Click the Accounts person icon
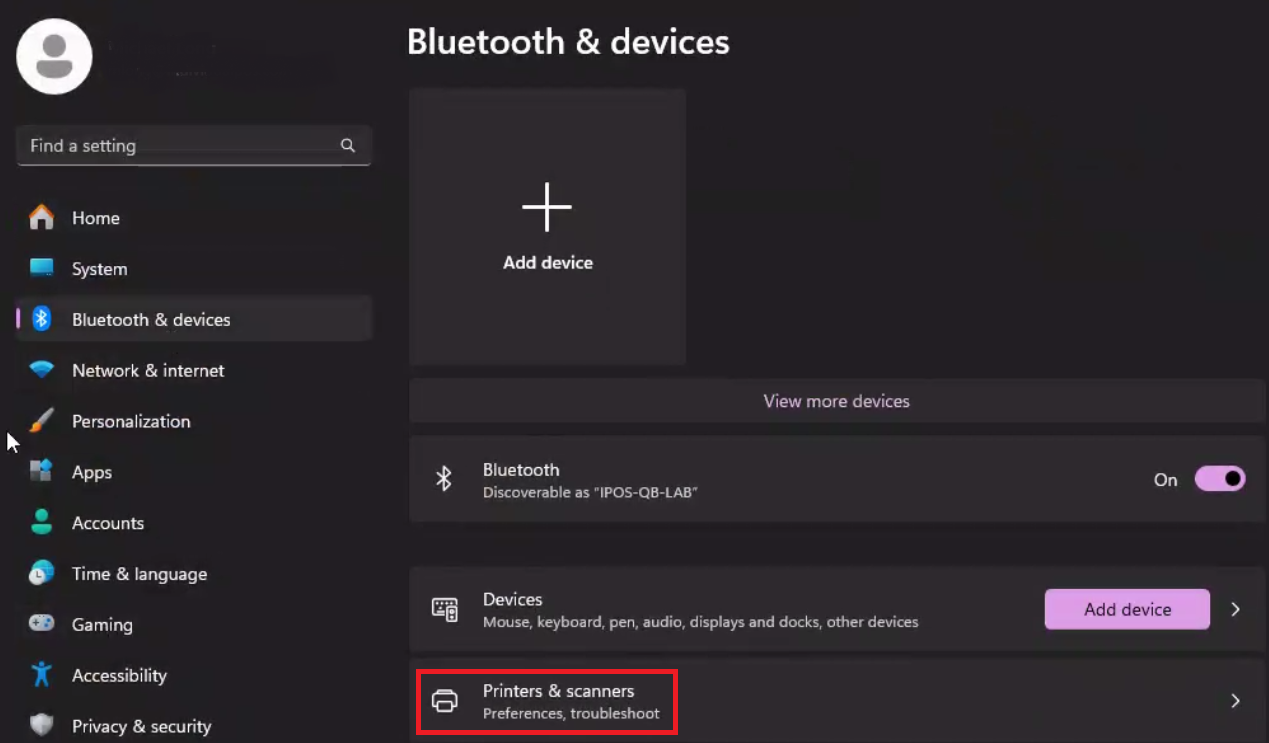 tap(41, 522)
